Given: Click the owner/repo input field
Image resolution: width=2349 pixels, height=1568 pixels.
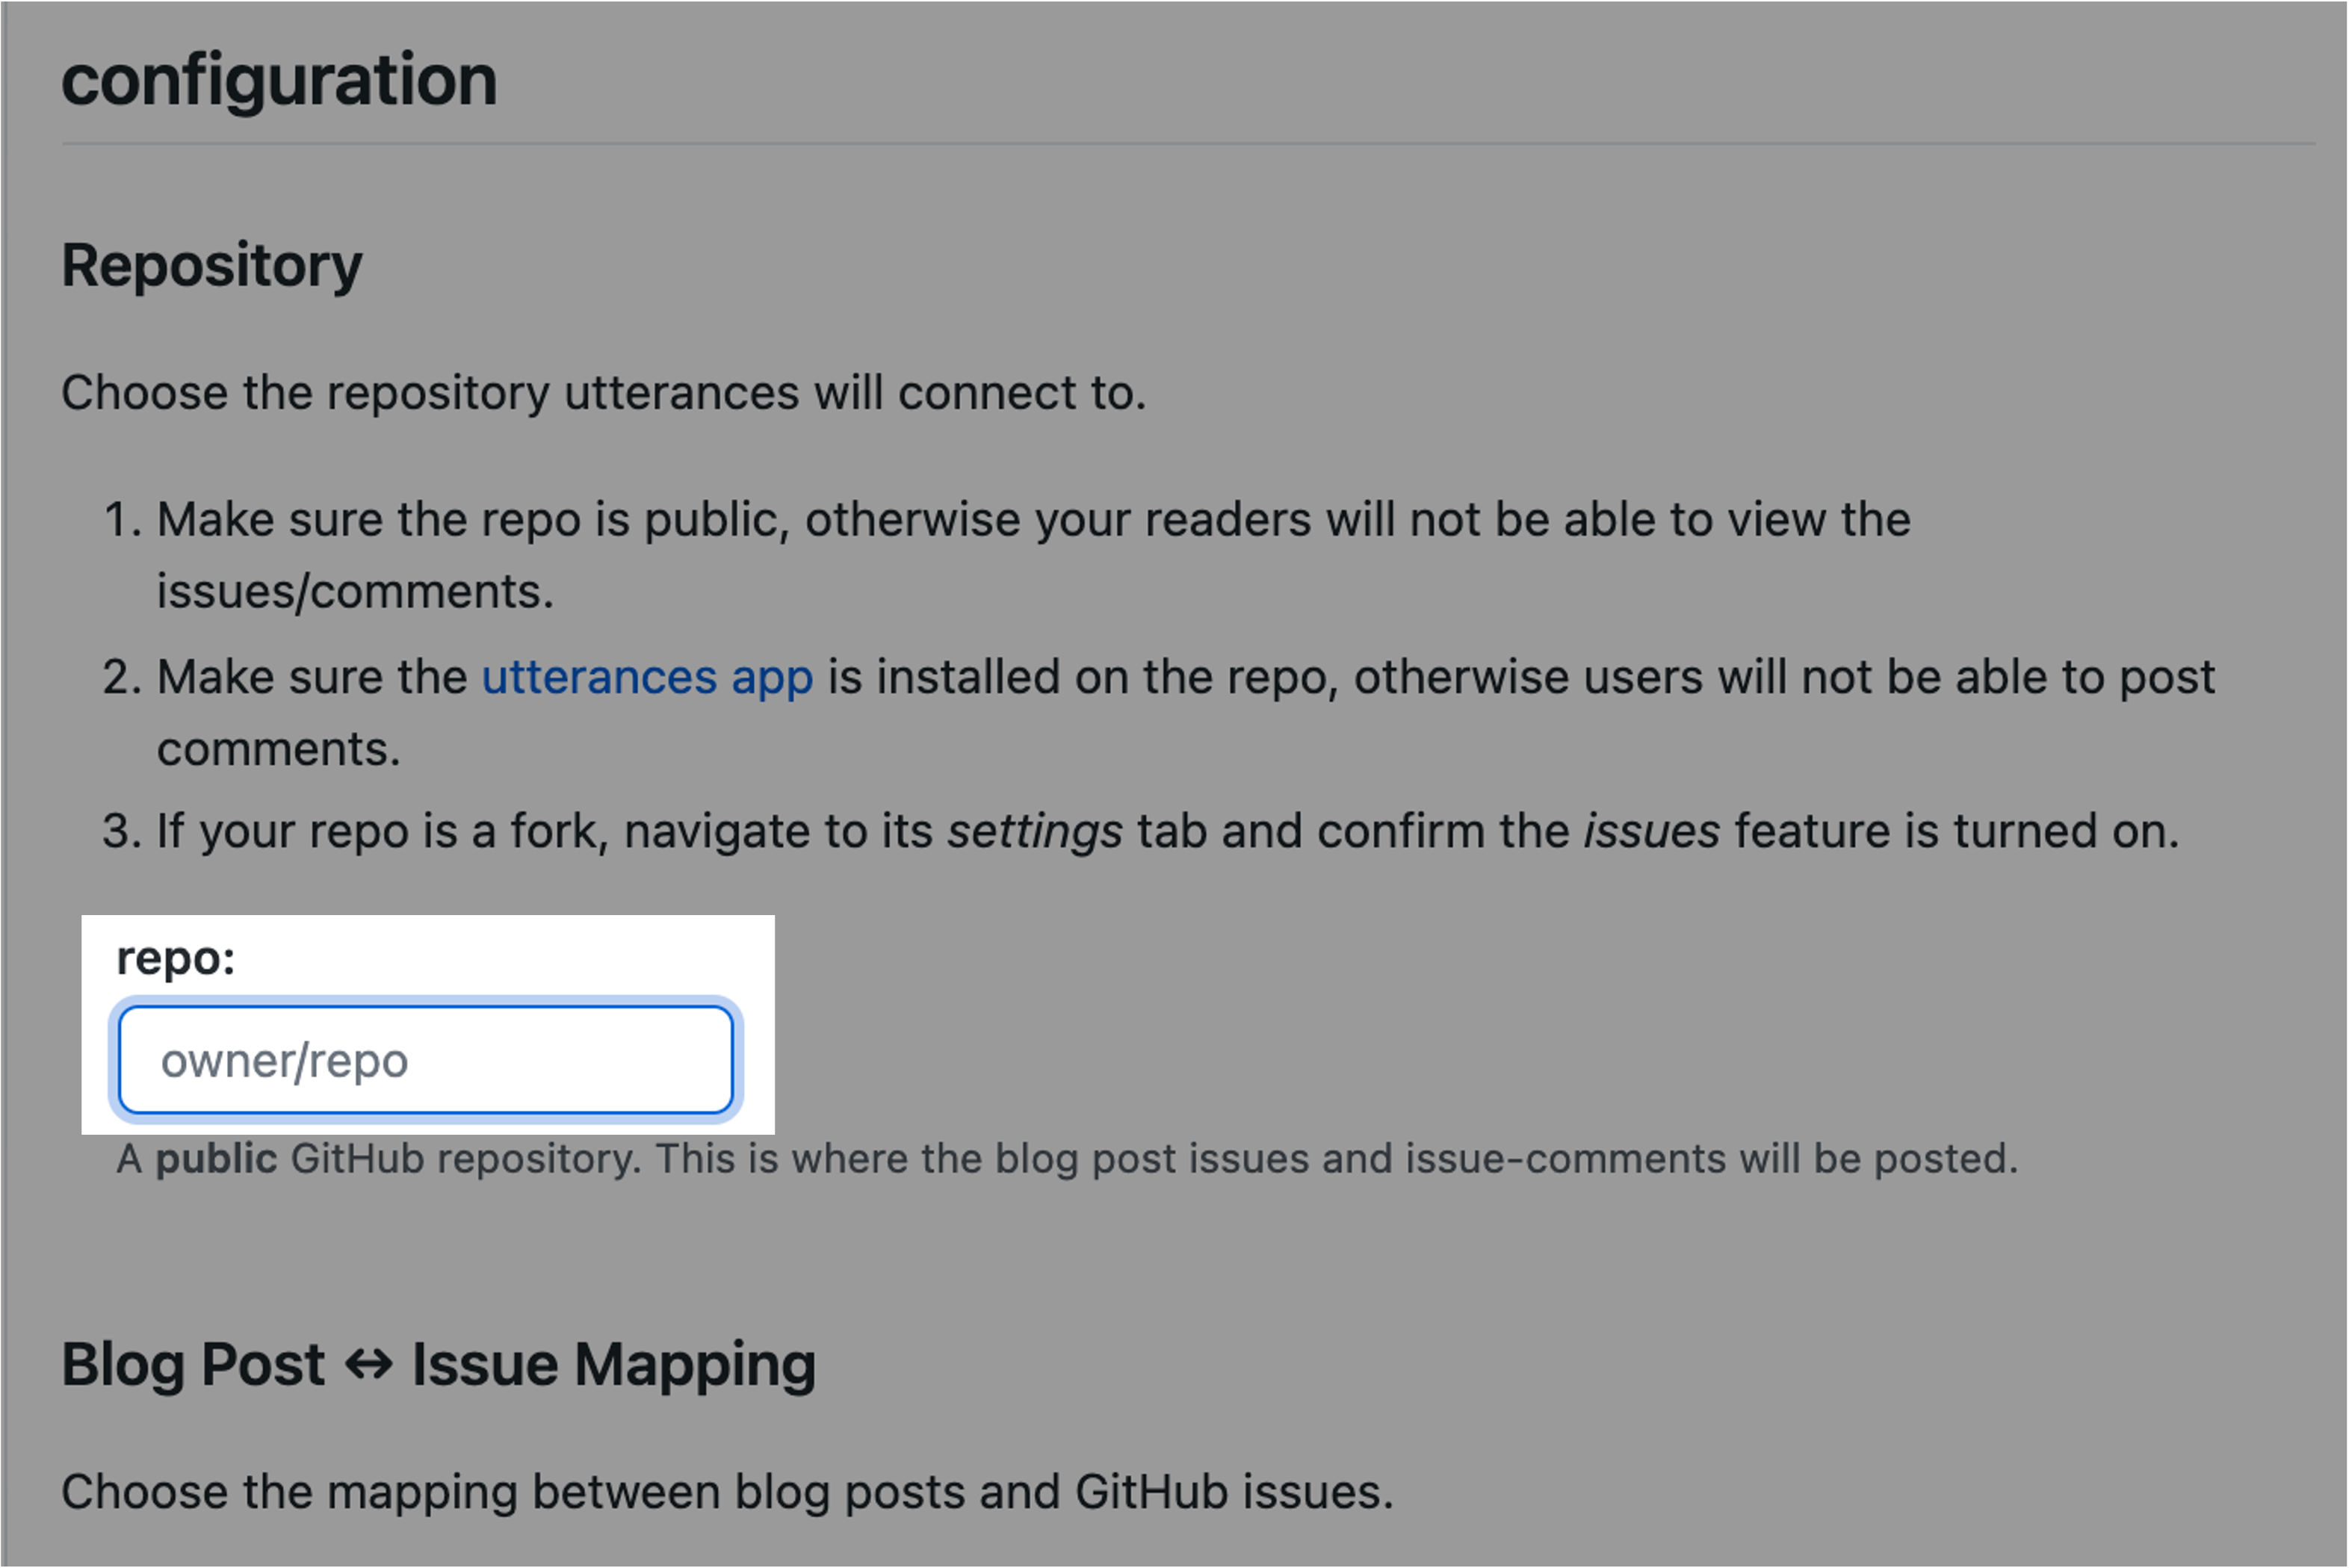Looking at the screenshot, I should click(425, 1060).
